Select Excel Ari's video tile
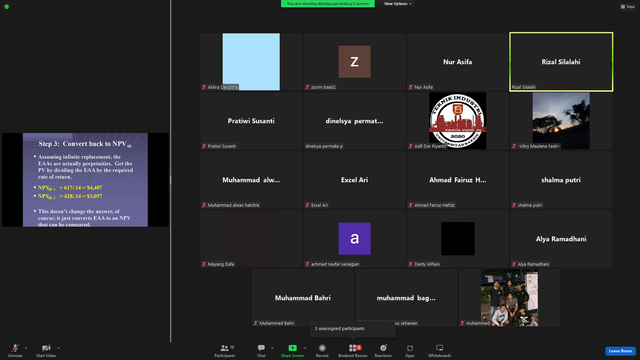640x360 pixels. pos(354,180)
